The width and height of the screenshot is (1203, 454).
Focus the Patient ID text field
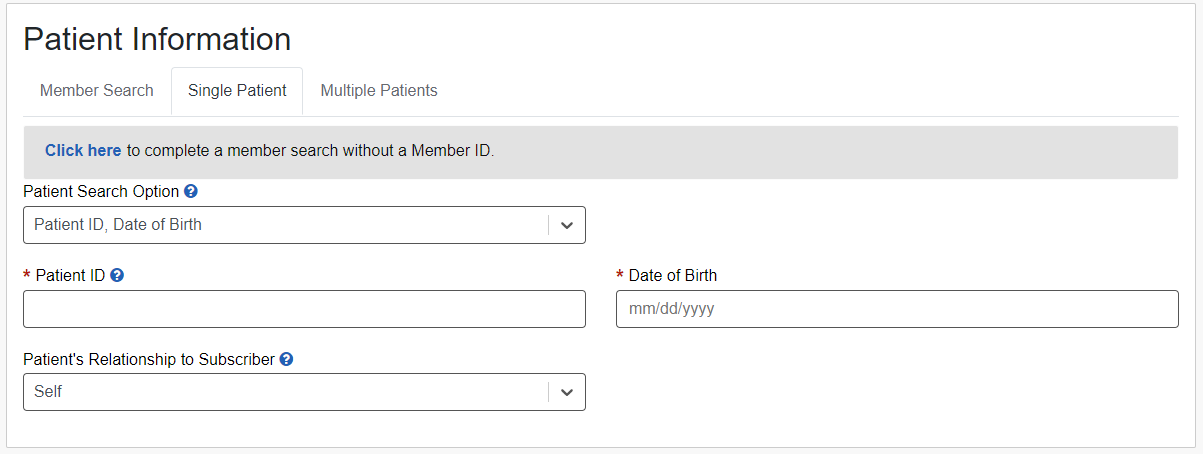click(304, 309)
